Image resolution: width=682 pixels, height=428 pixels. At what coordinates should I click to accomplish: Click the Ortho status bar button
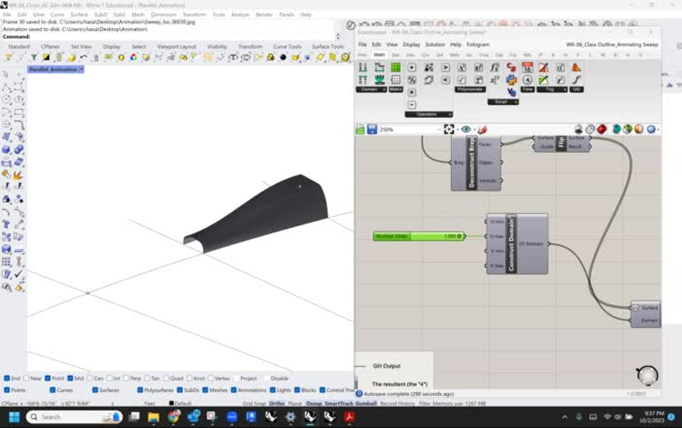[x=277, y=403]
